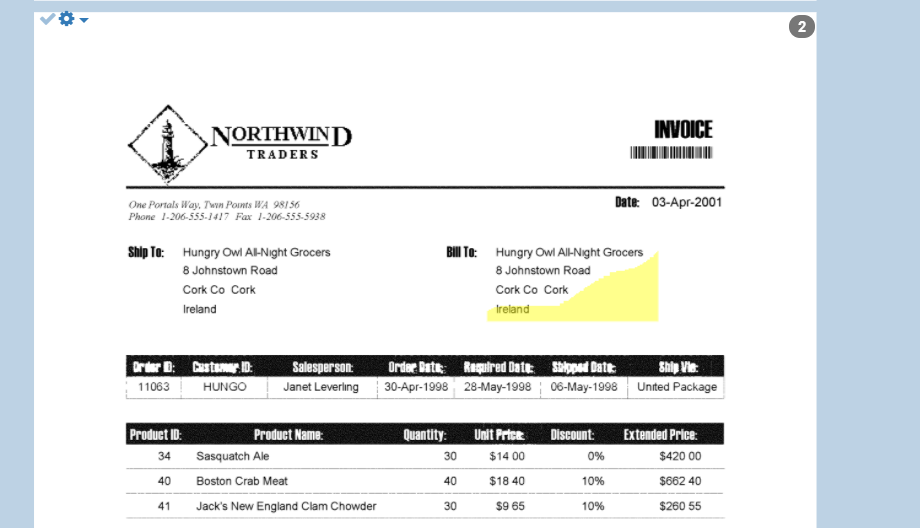The width and height of the screenshot is (920, 528).
Task: Click the Boston Crab Meat product name
Action: point(242,481)
